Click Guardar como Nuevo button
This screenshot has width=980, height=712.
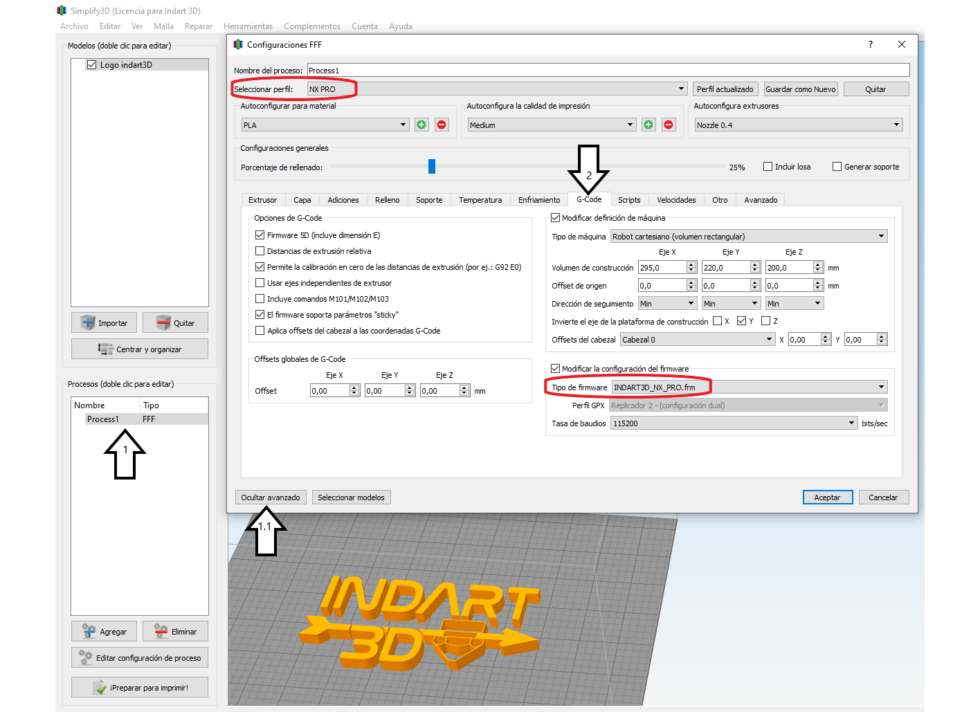[x=800, y=89]
